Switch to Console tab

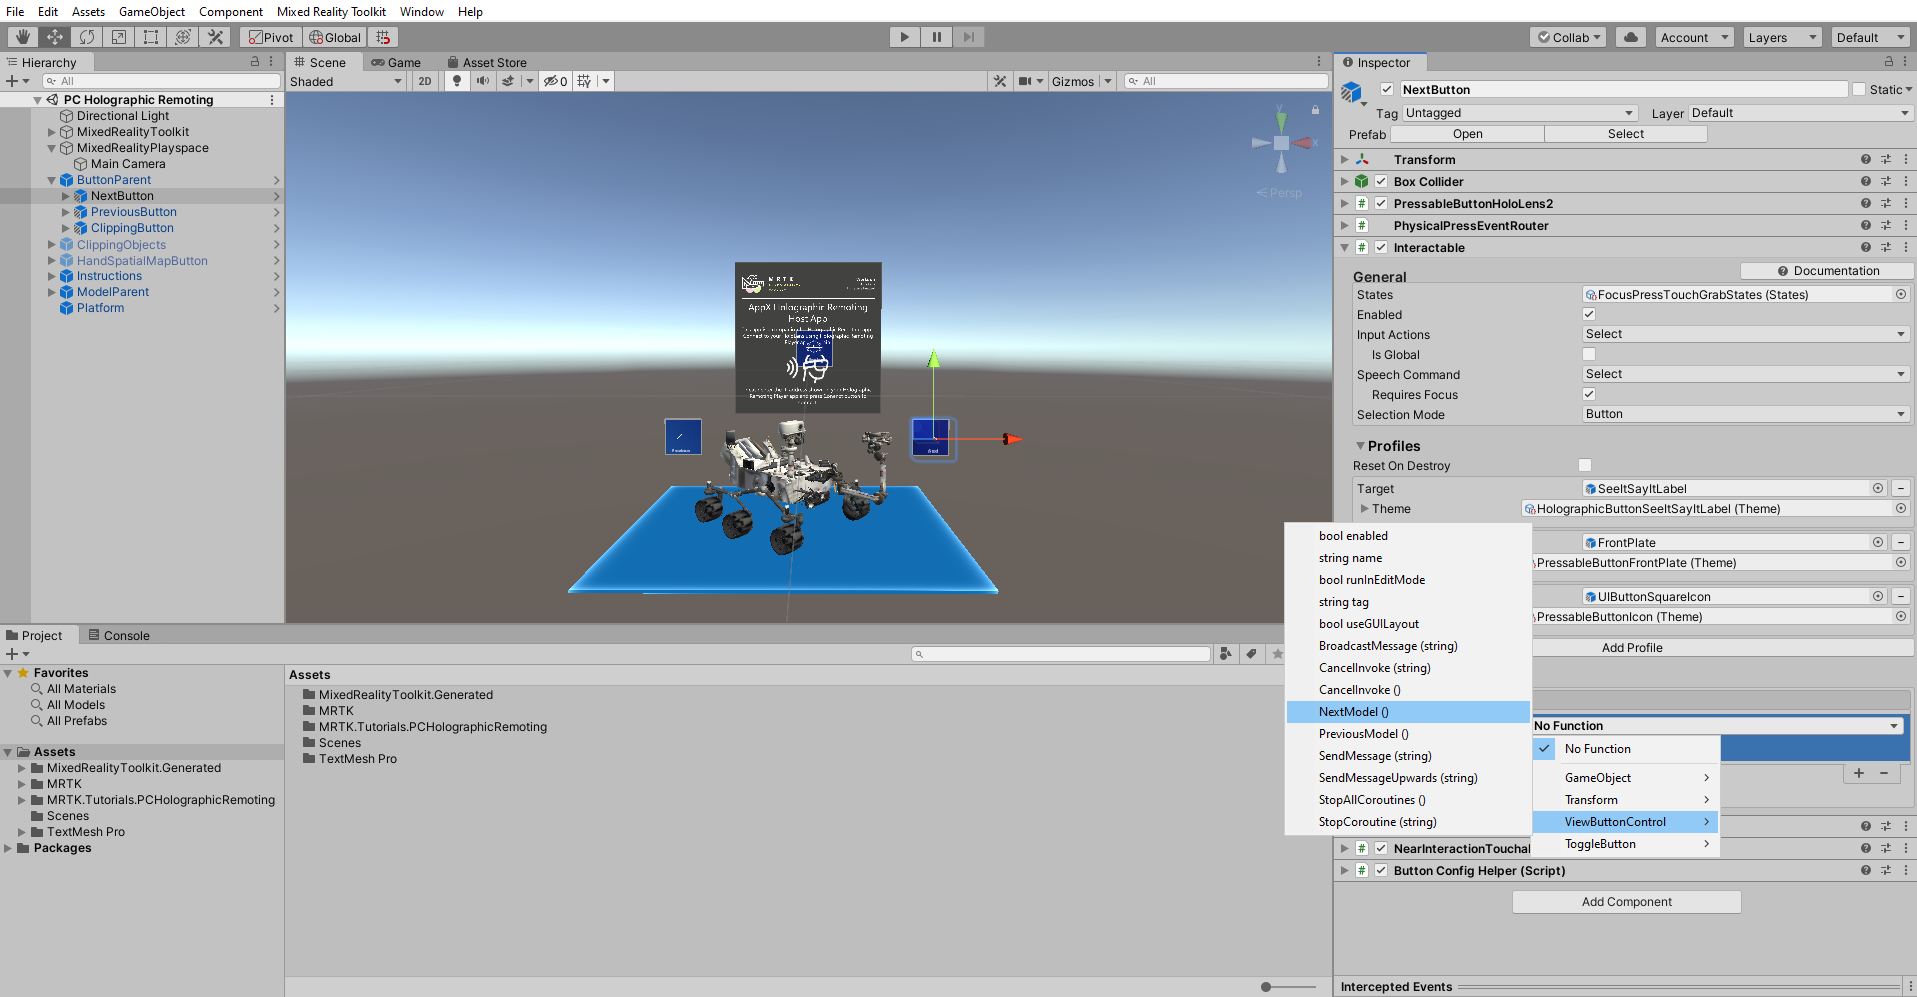point(119,635)
